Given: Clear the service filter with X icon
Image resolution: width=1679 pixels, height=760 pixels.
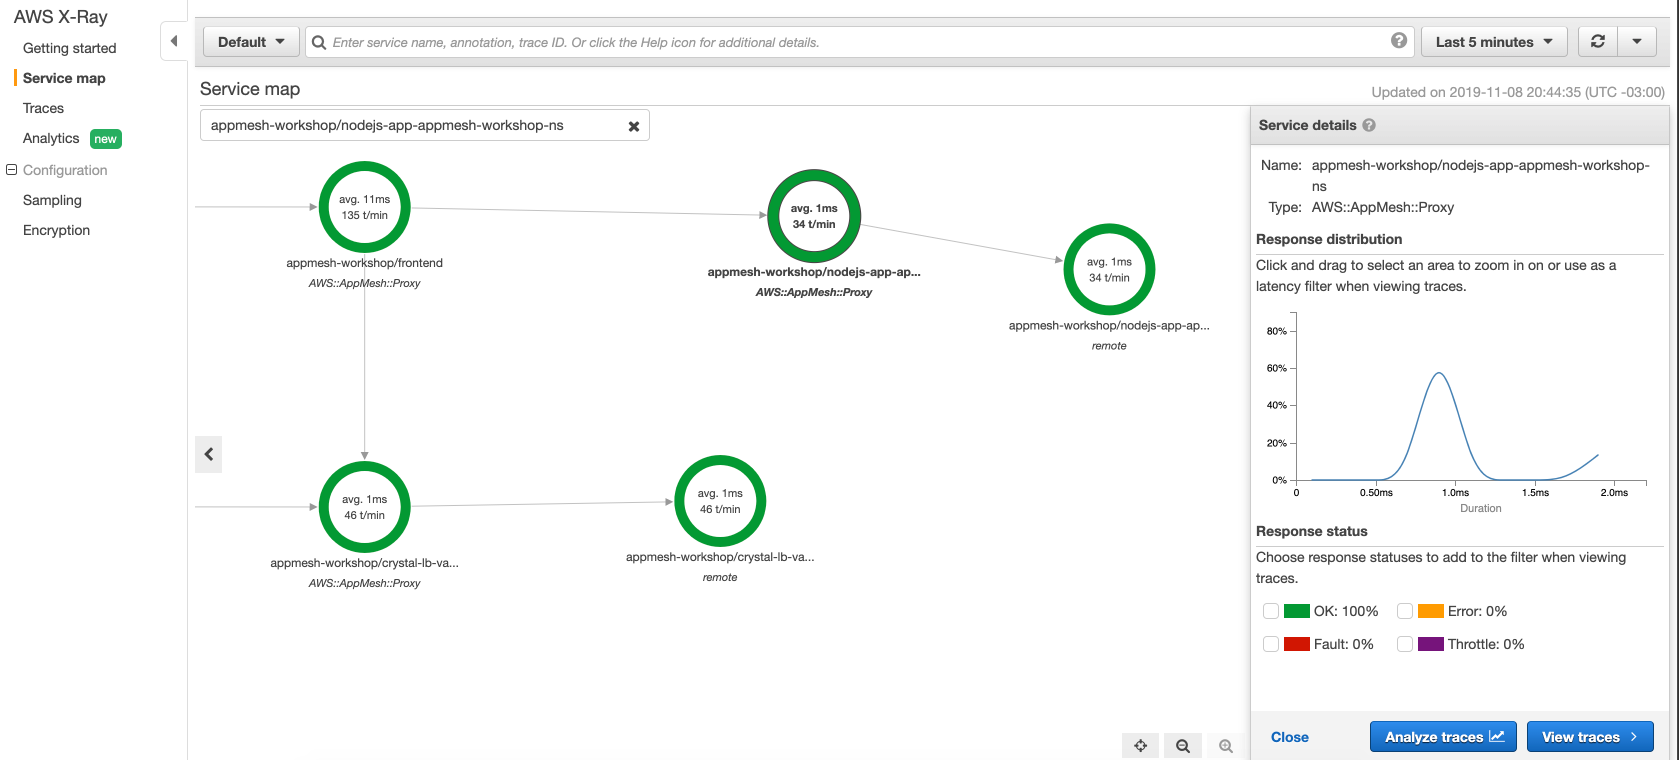Looking at the screenshot, I should [x=633, y=126].
